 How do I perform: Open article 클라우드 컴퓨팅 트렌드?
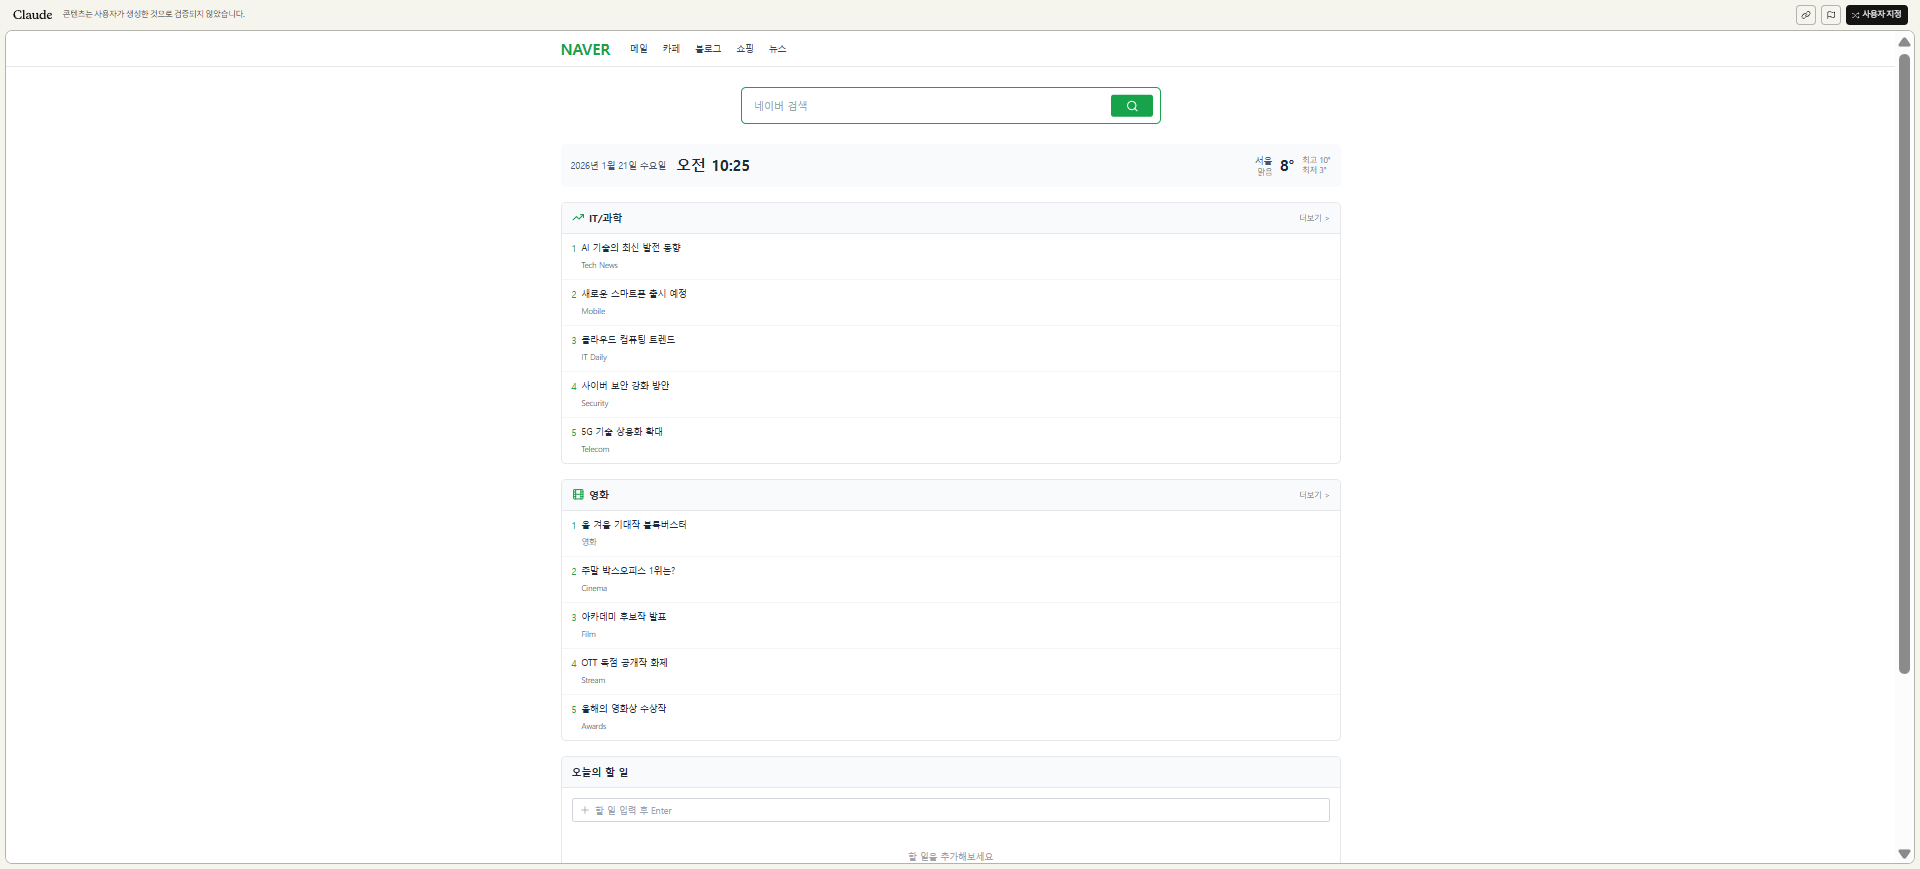click(628, 340)
